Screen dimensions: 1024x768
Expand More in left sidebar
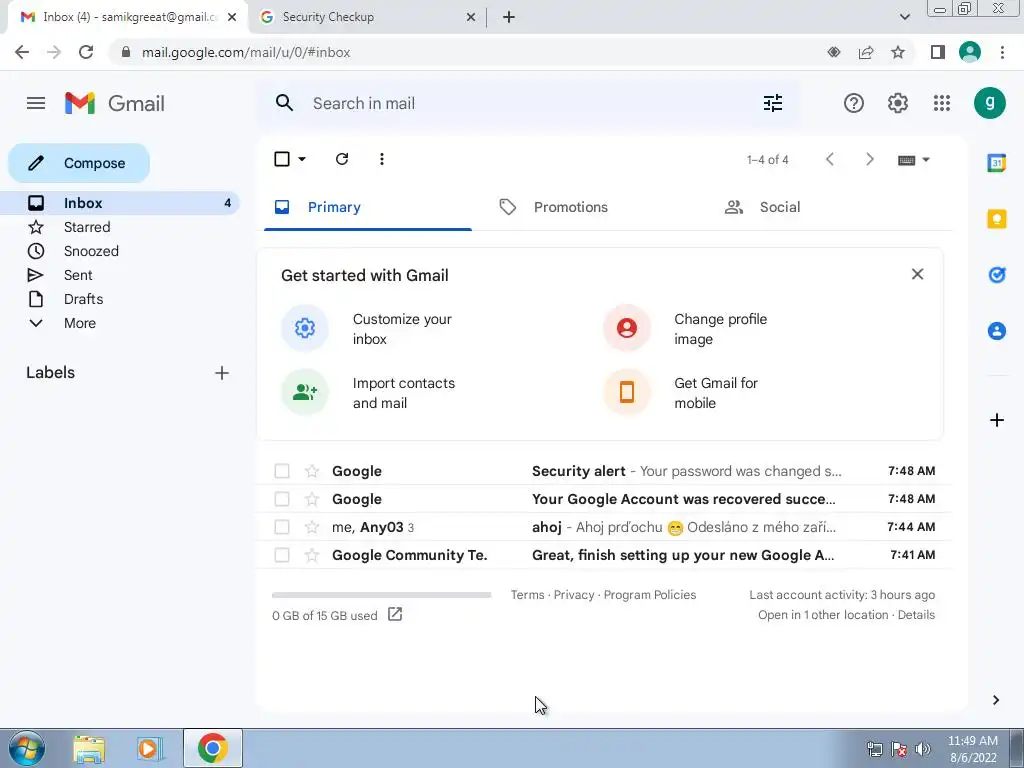point(80,323)
